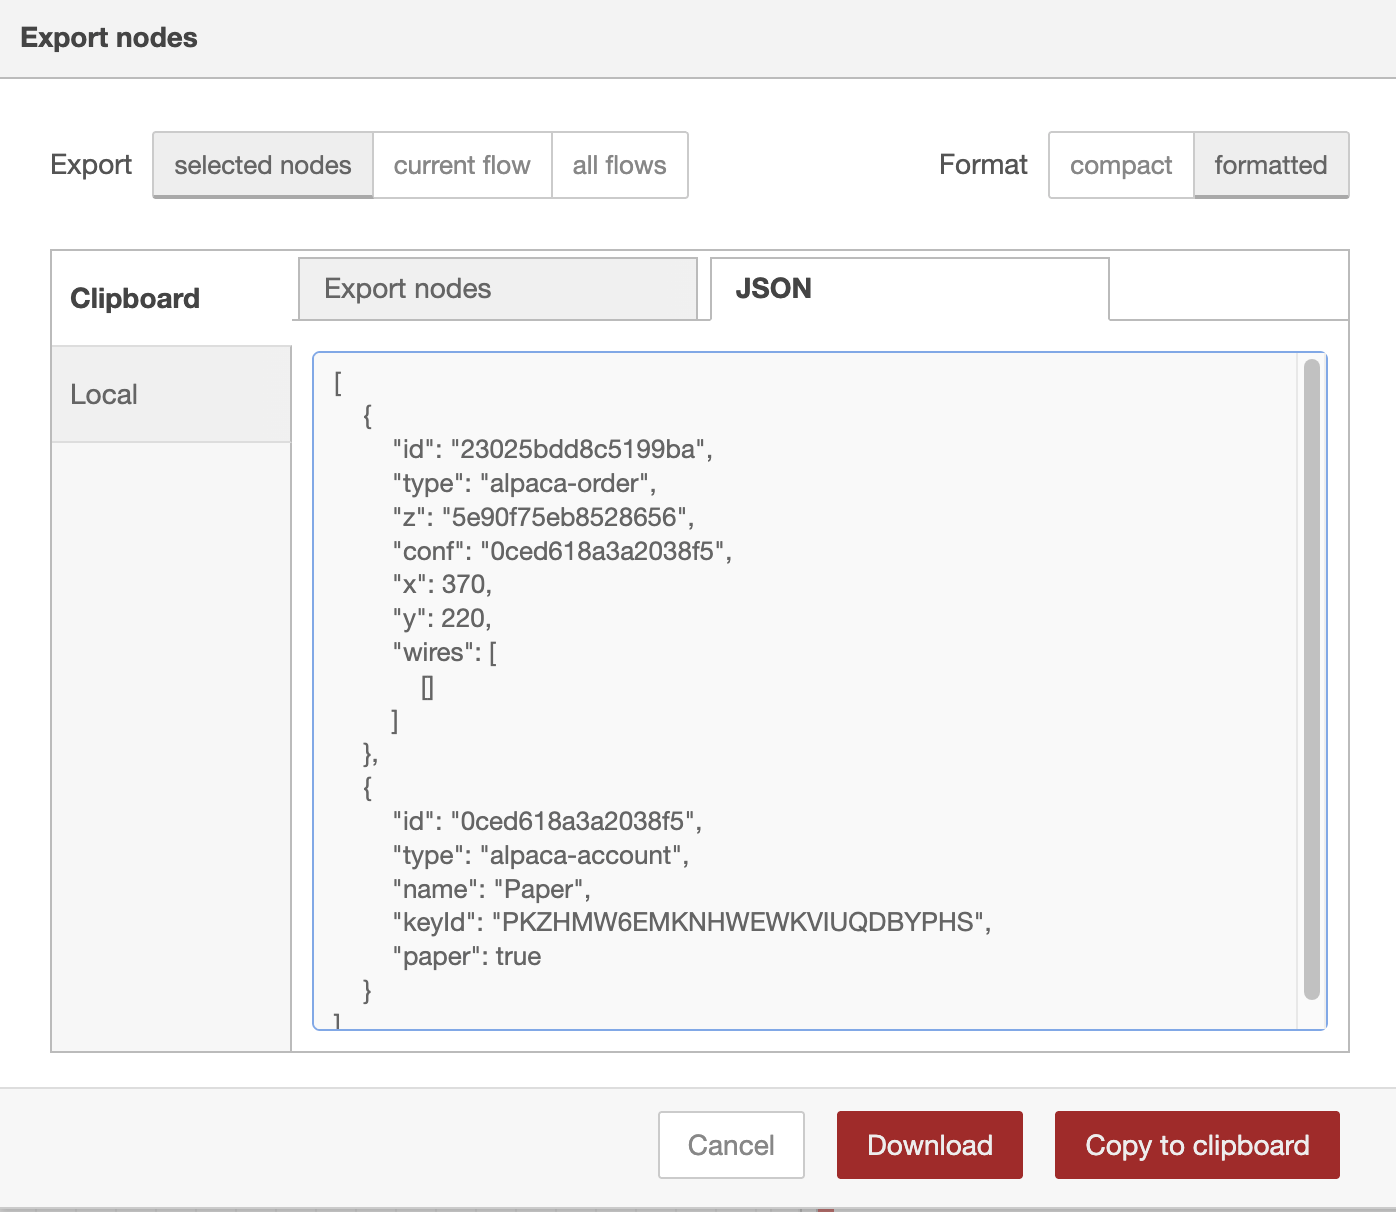Click the keyId value in the JSON
This screenshot has width=1396, height=1212.
pos(738,922)
